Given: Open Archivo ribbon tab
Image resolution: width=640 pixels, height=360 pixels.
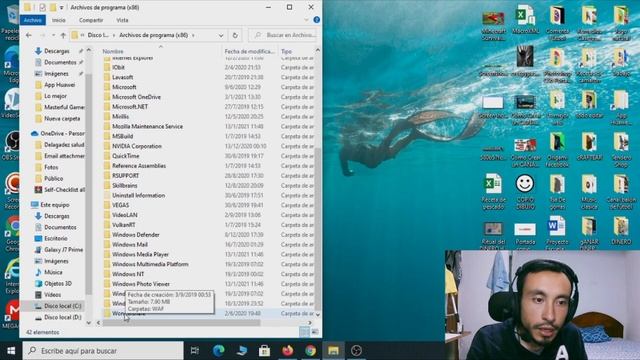Looking at the screenshot, I should (x=33, y=20).
